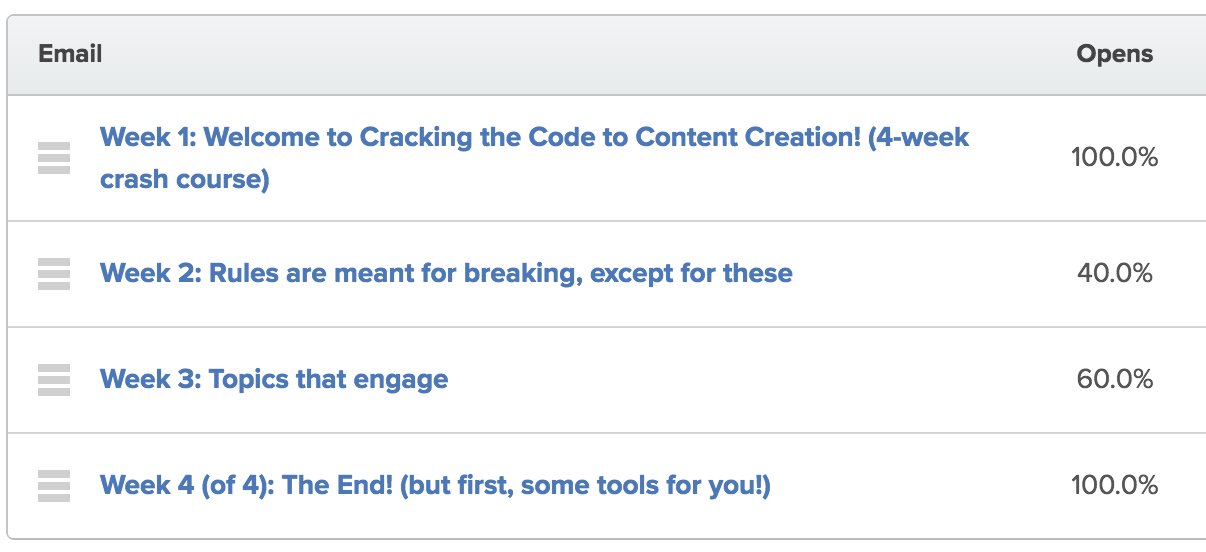Image resolution: width=1206 pixels, height=552 pixels.
Task: Open Week 4 (of 4): The End! email
Action: 436,486
